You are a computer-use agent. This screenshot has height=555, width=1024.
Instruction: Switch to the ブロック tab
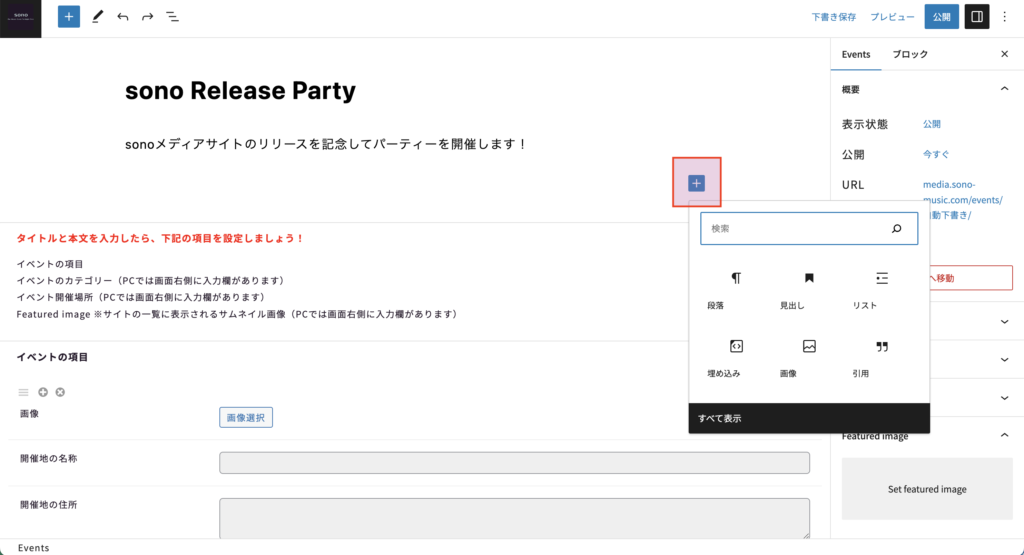[x=910, y=54]
